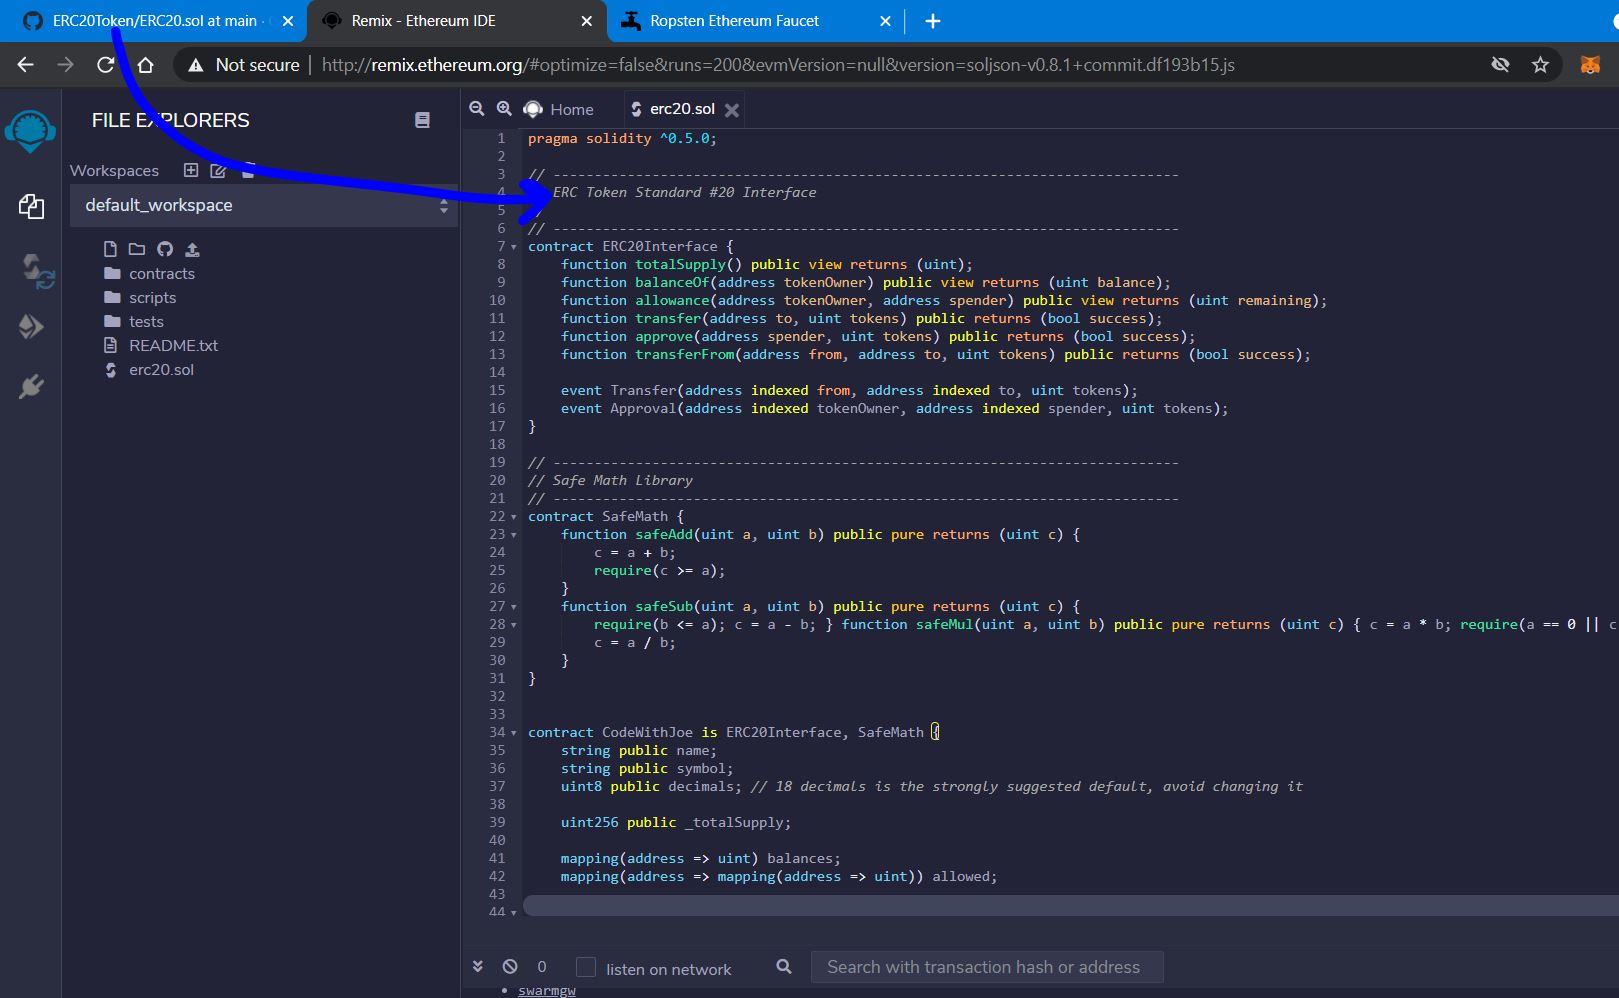Open the File Explorers sidebar icon

tap(31, 207)
